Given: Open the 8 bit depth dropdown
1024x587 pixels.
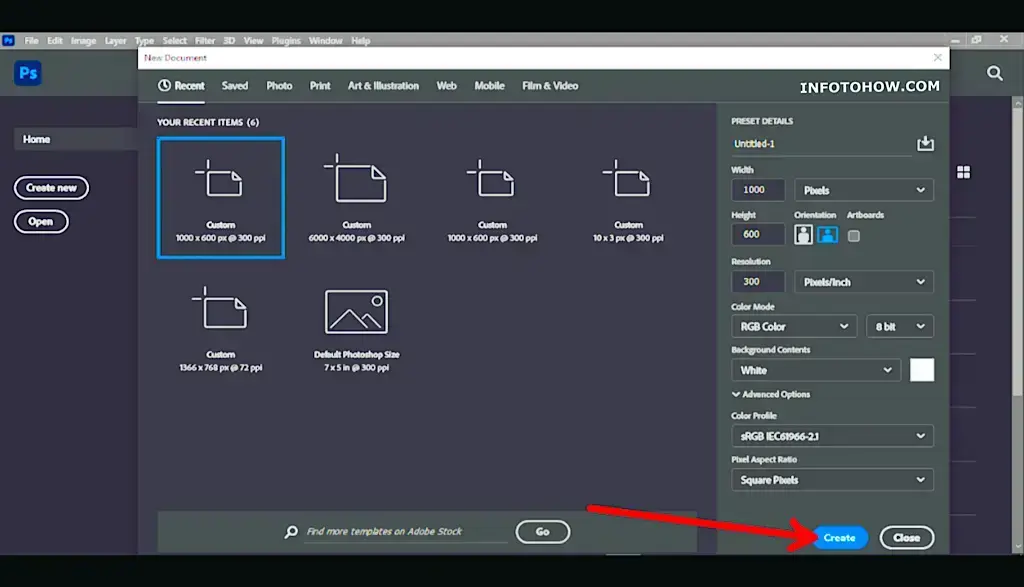Looking at the screenshot, I should coord(899,326).
